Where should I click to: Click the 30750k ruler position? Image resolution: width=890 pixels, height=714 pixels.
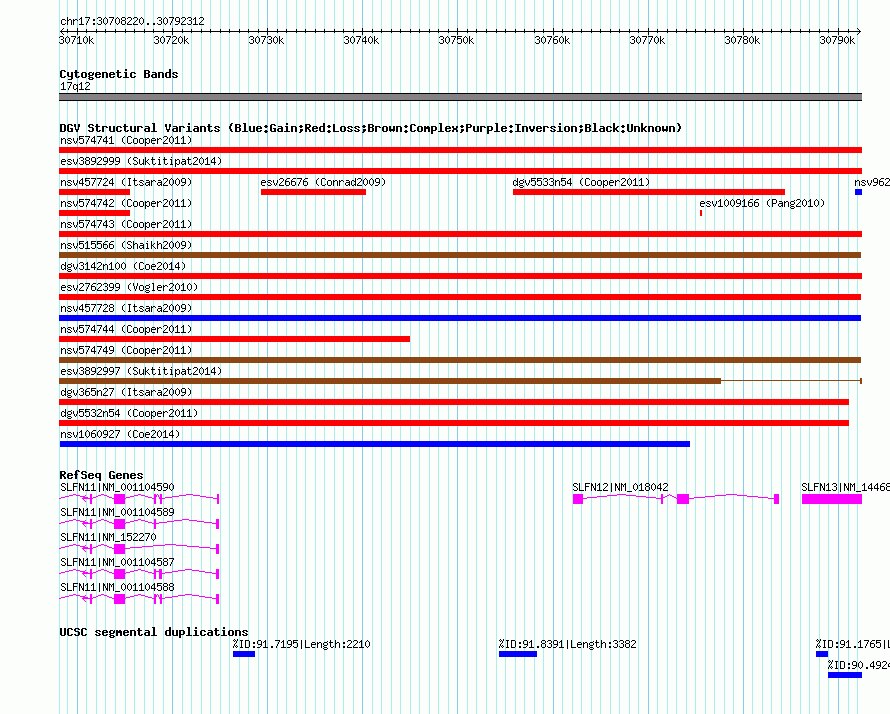point(456,40)
